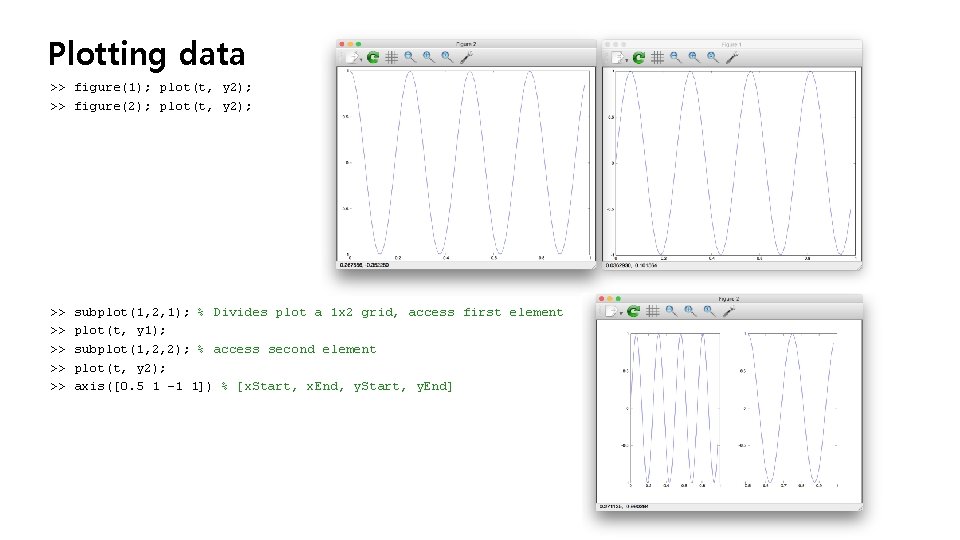
Task: Maximize the subplot figure window
Action: [618, 299]
